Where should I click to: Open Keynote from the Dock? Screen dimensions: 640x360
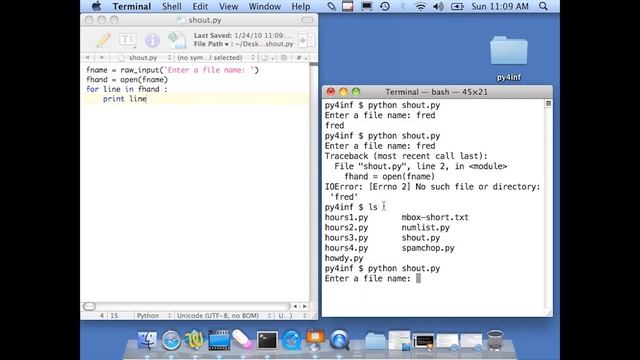(x=315, y=340)
